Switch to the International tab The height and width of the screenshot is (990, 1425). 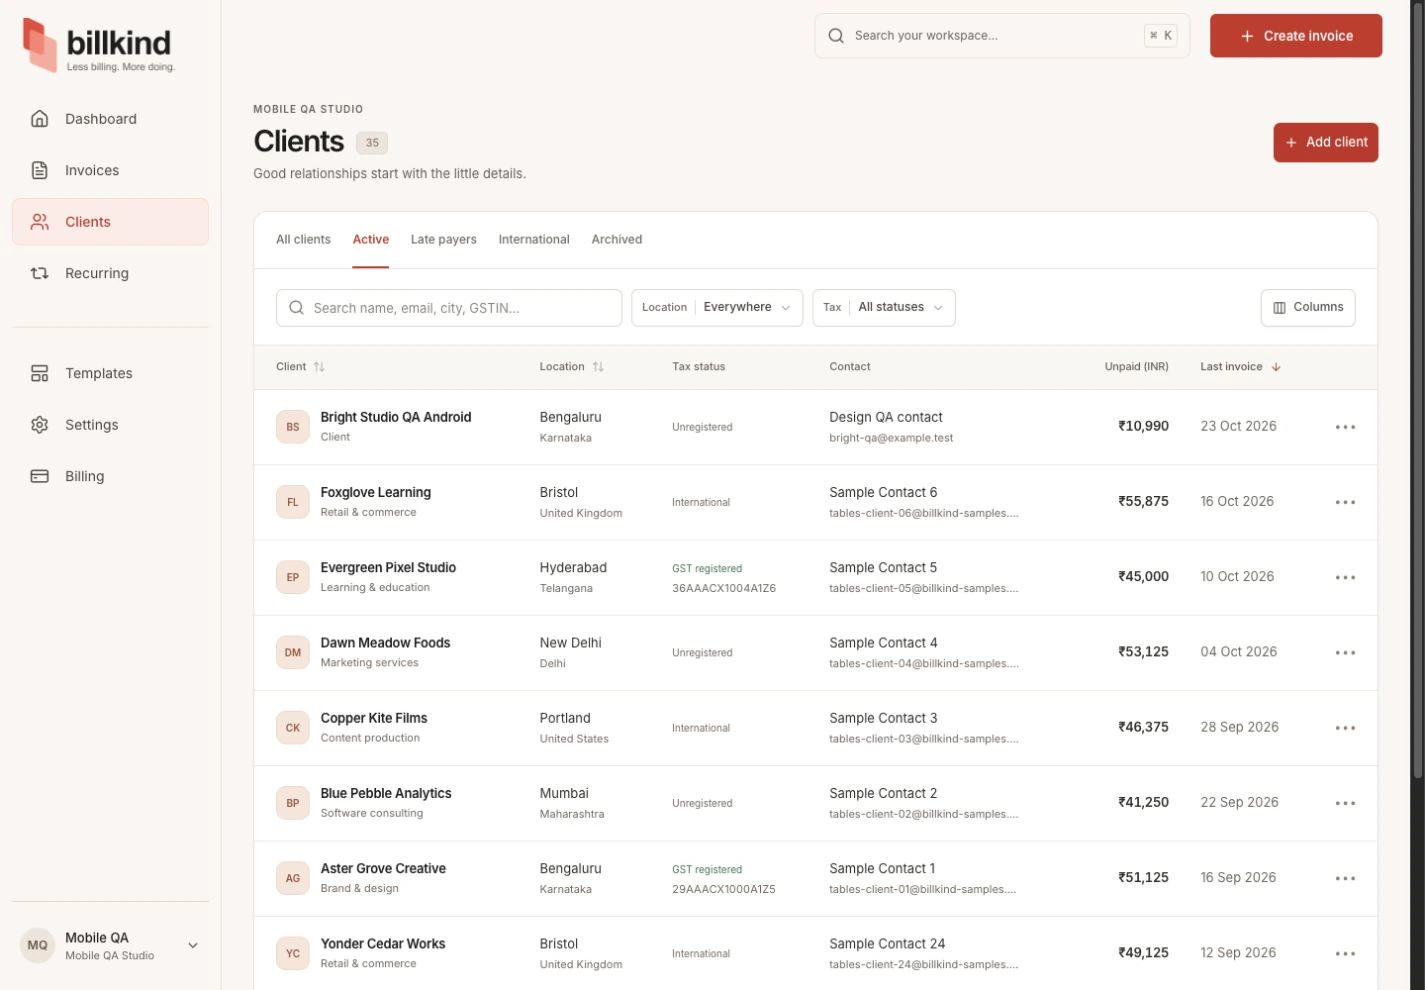pyautogui.click(x=534, y=240)
